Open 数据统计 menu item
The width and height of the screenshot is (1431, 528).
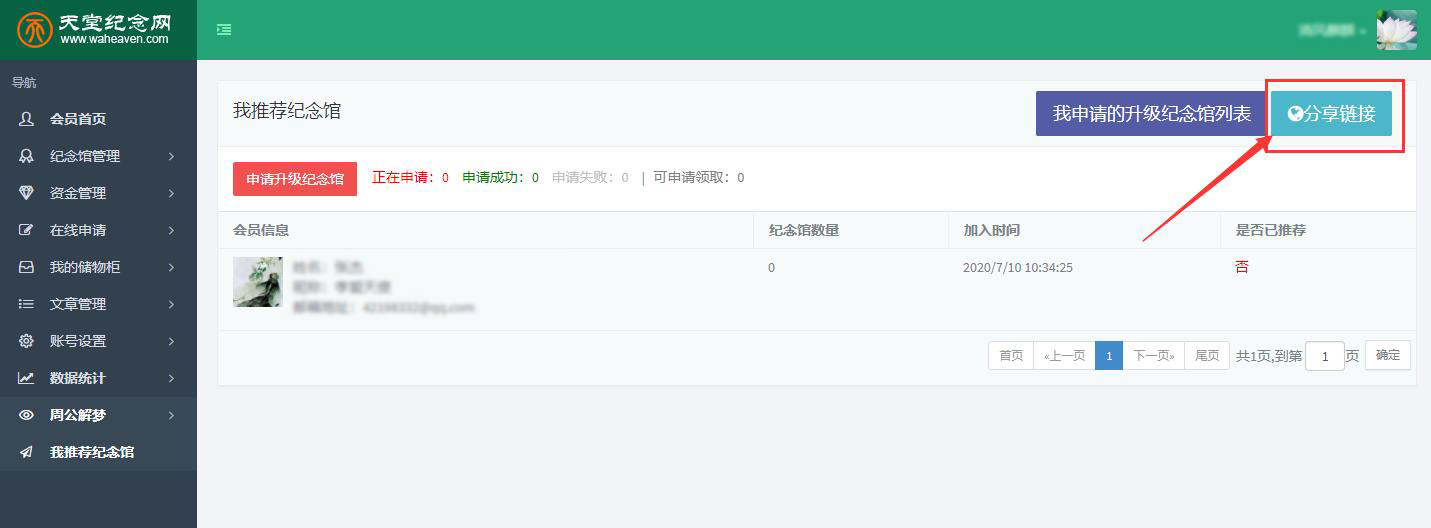coord(98,378)
